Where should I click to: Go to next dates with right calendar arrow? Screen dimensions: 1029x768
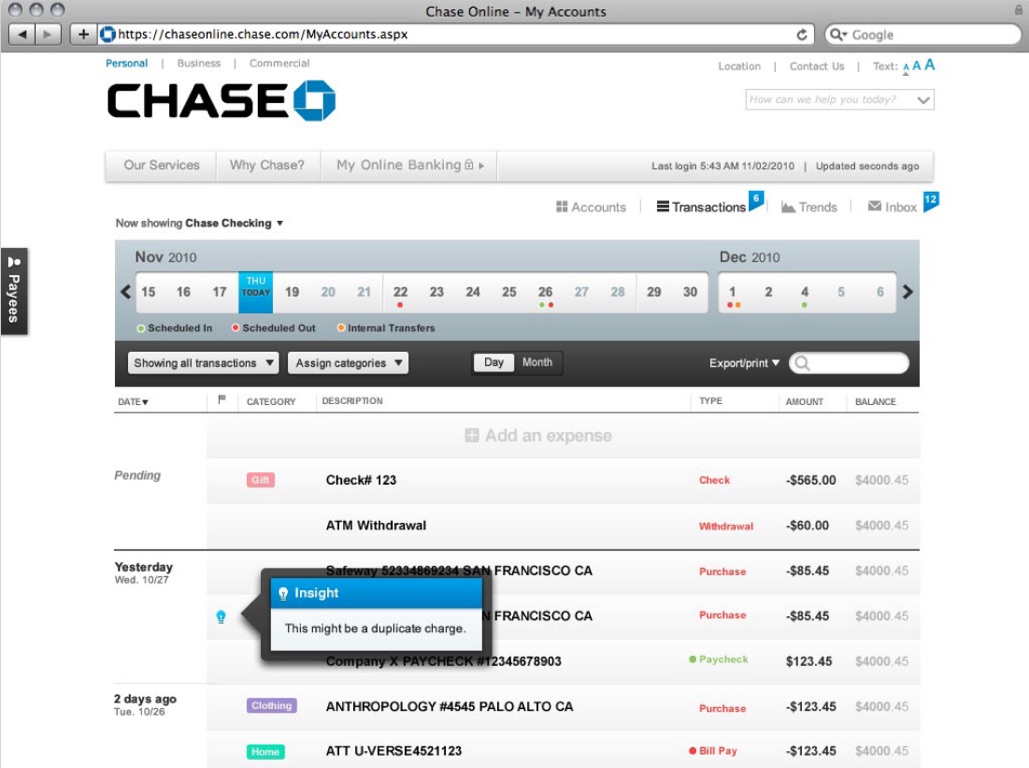(x=908, y=292)
